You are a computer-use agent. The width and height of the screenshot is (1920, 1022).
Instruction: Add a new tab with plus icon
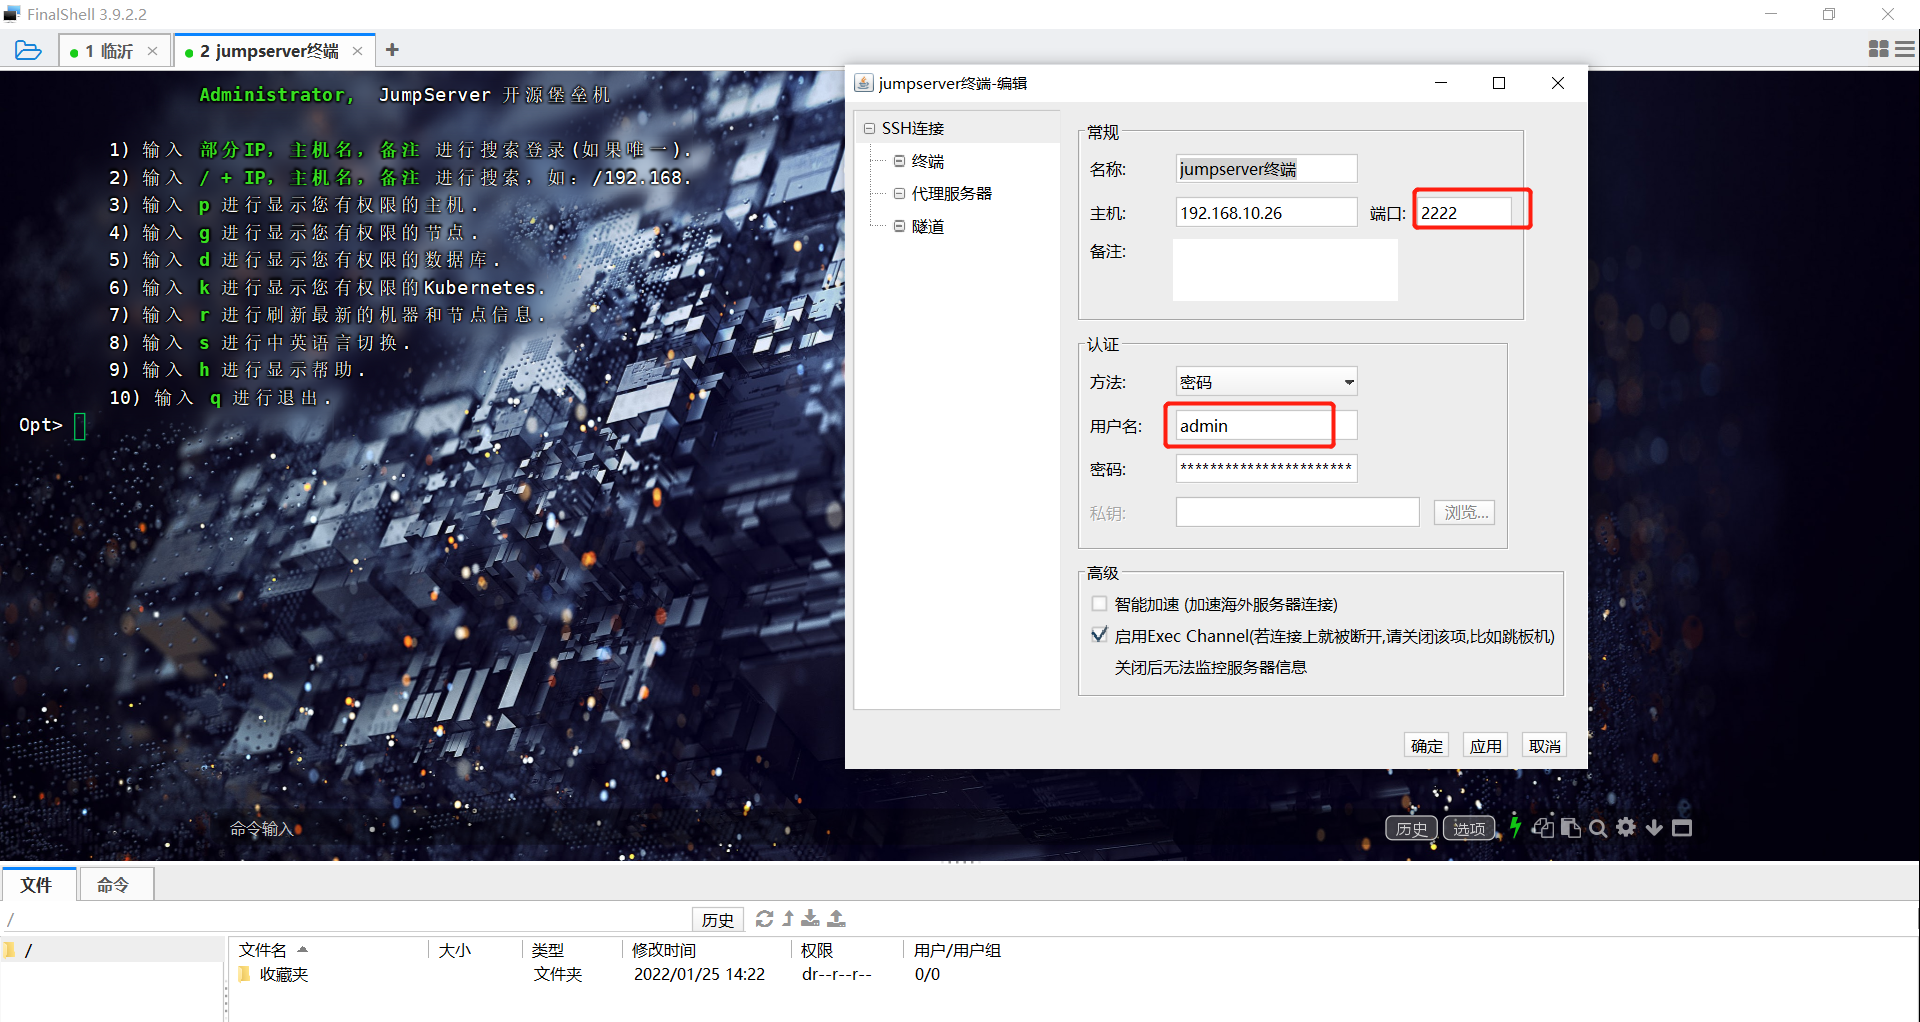click(x=392, y=50)
